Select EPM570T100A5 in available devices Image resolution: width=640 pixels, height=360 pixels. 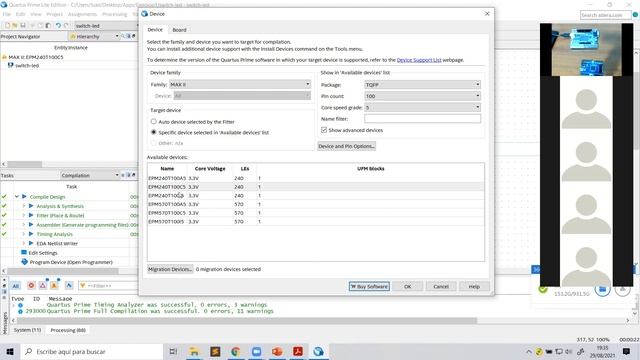[x=316, y=204]
